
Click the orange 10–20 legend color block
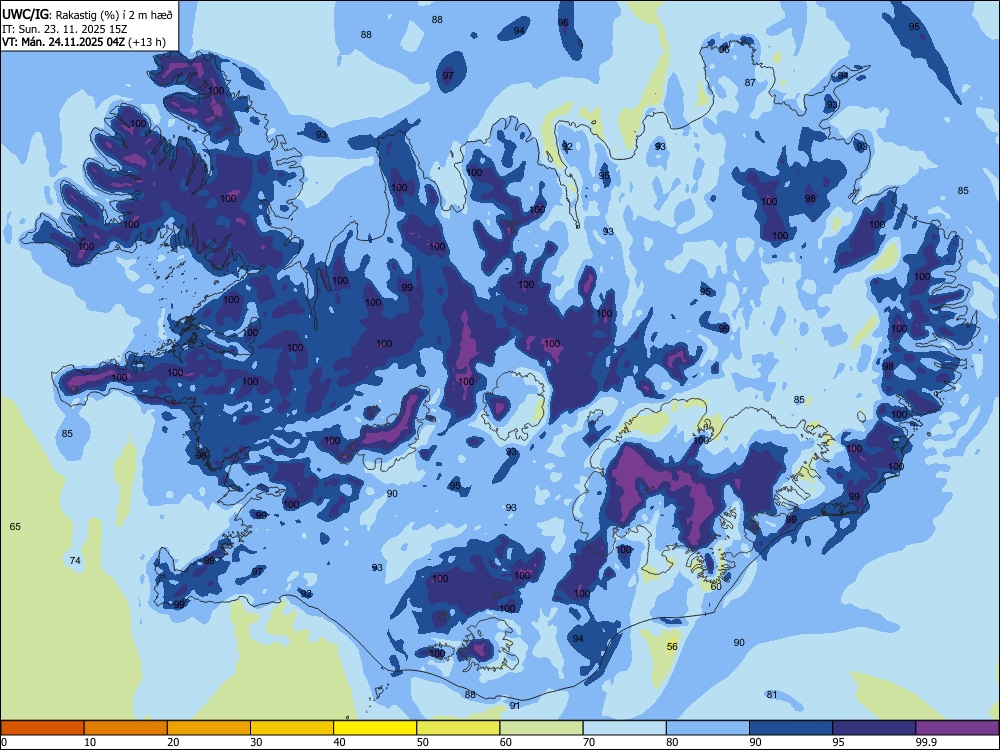coord(126,728)
